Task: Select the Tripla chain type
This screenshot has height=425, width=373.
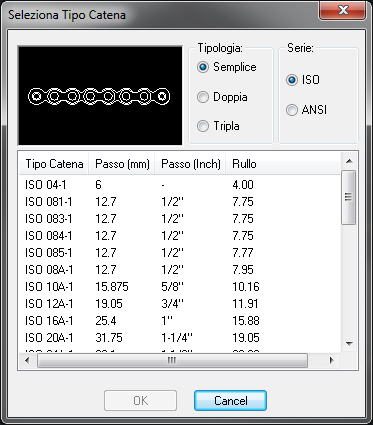Action: point(218,126)
